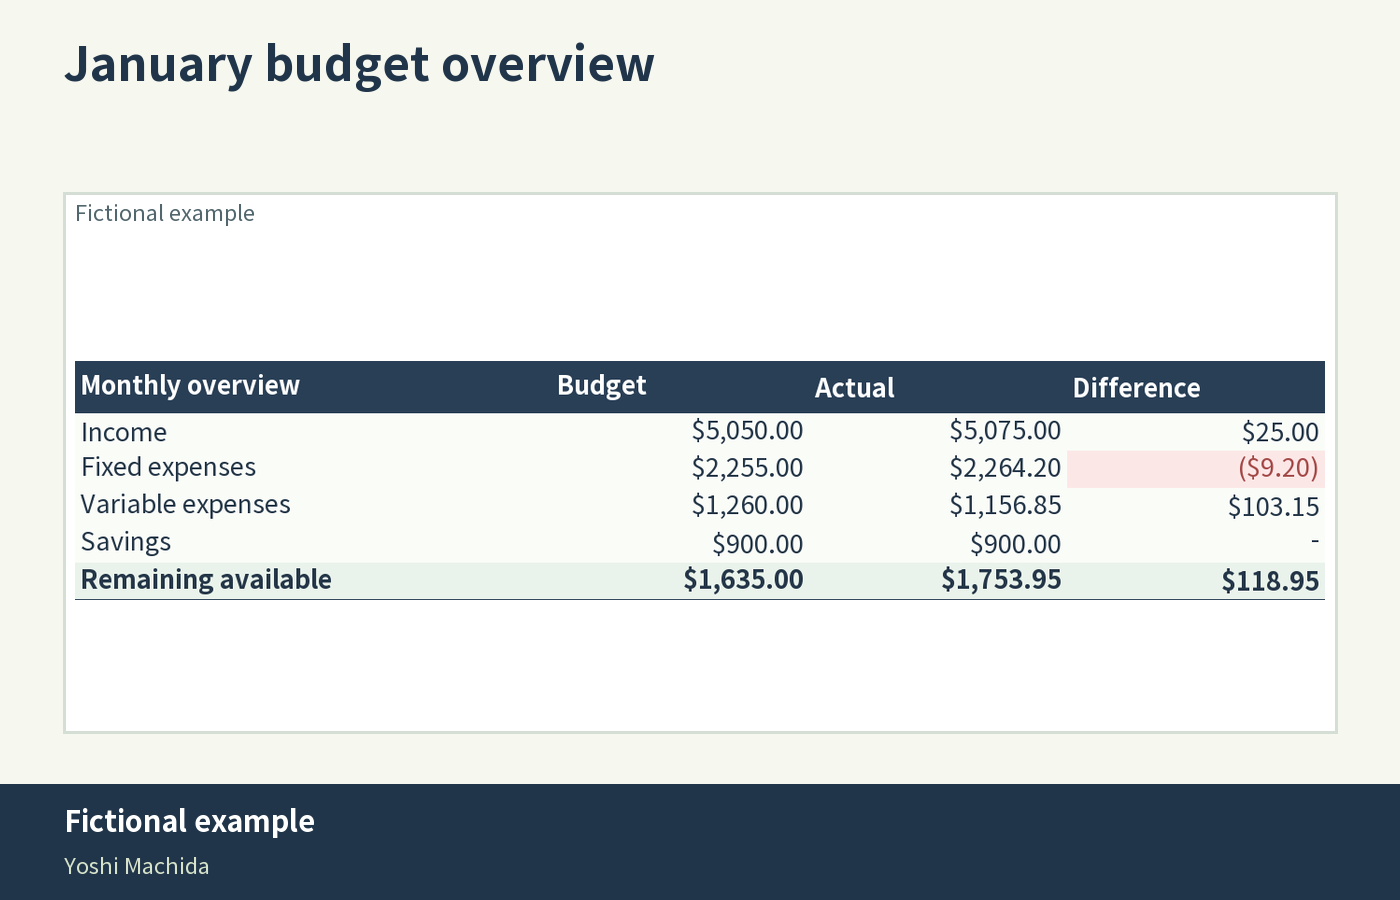This screenshot has height=900, width=1400.
Task: Select the Variable expenses difference $103.15
Action: coord(1274,507)
